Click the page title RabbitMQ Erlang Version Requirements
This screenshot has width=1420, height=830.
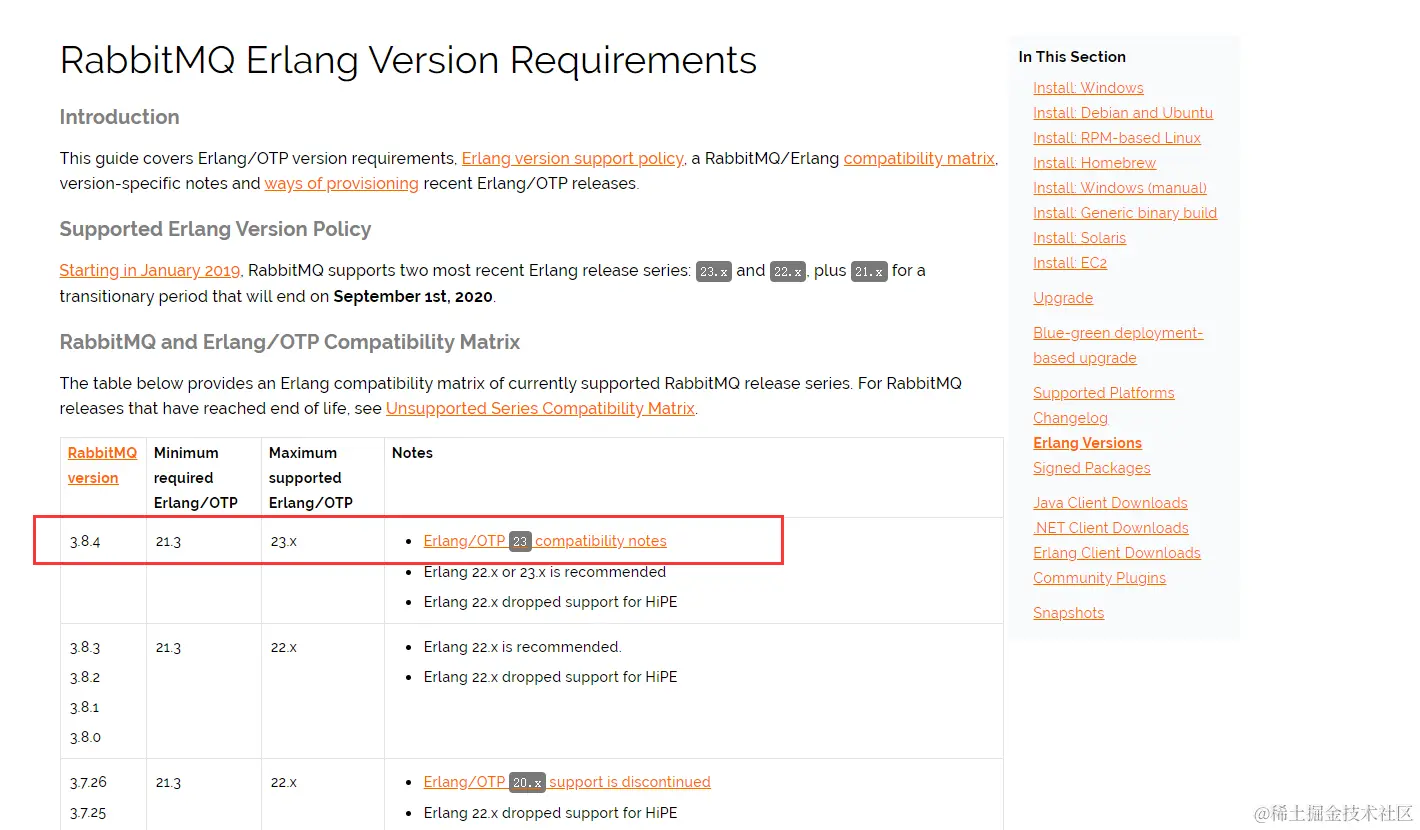[x=408, y=60]
